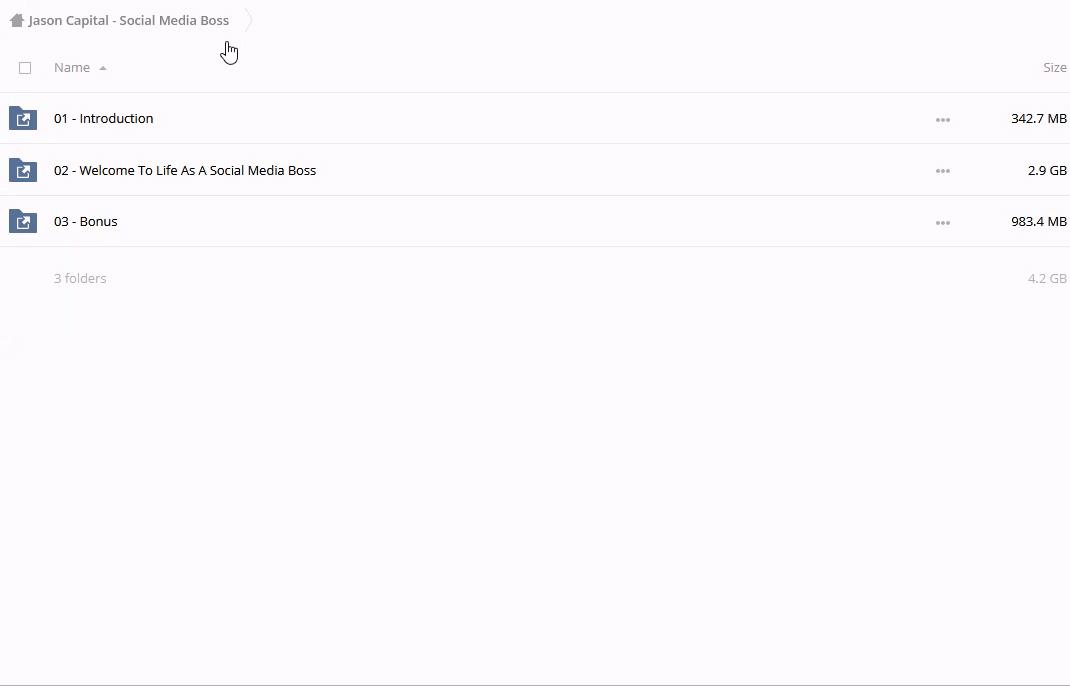Click the breadcrumb chevron after the folder title
Image resolution: width=1070 pixels, height=686 pixels.
point(248,20)
